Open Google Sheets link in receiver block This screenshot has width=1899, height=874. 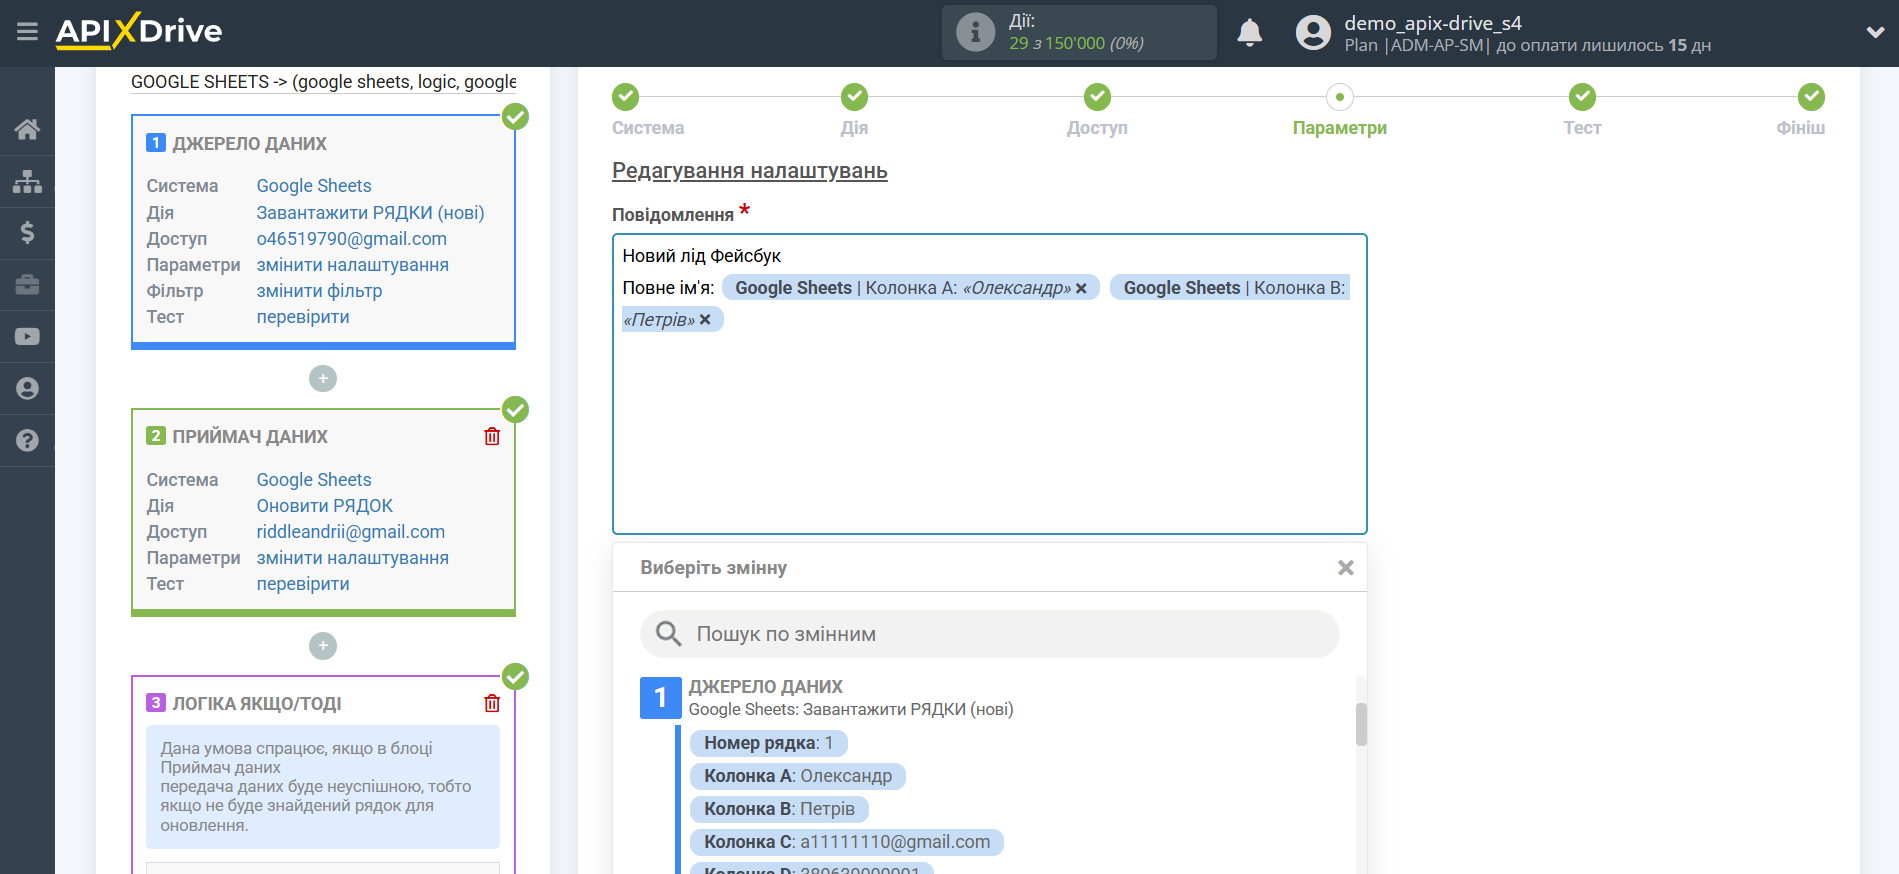click(314, 480)
